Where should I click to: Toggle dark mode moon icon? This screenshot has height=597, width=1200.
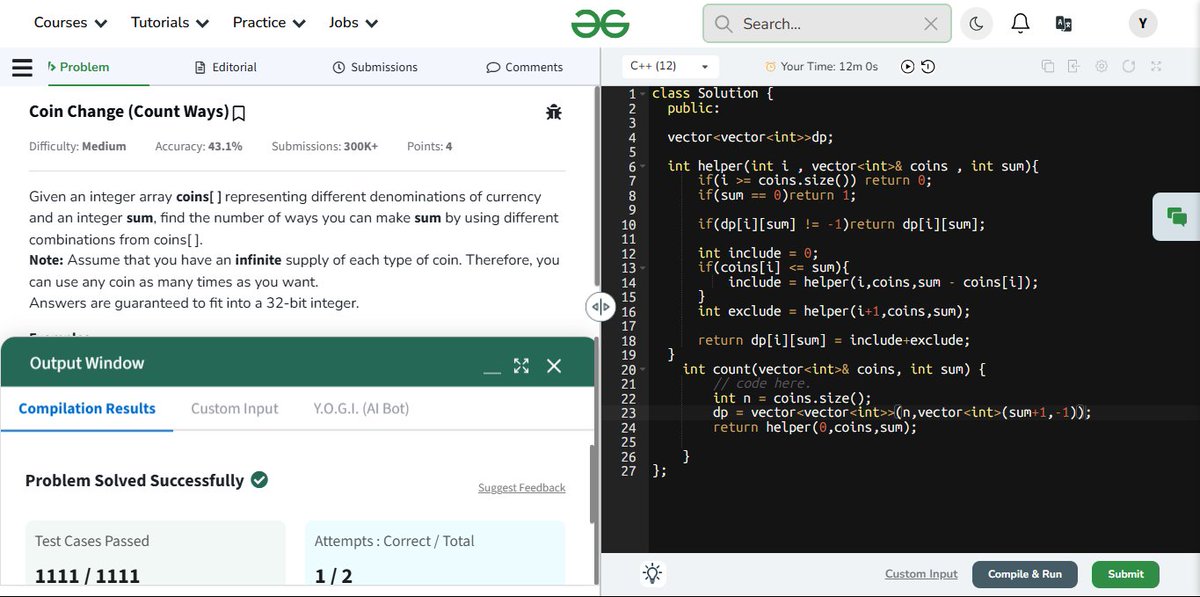coord(976,23)
